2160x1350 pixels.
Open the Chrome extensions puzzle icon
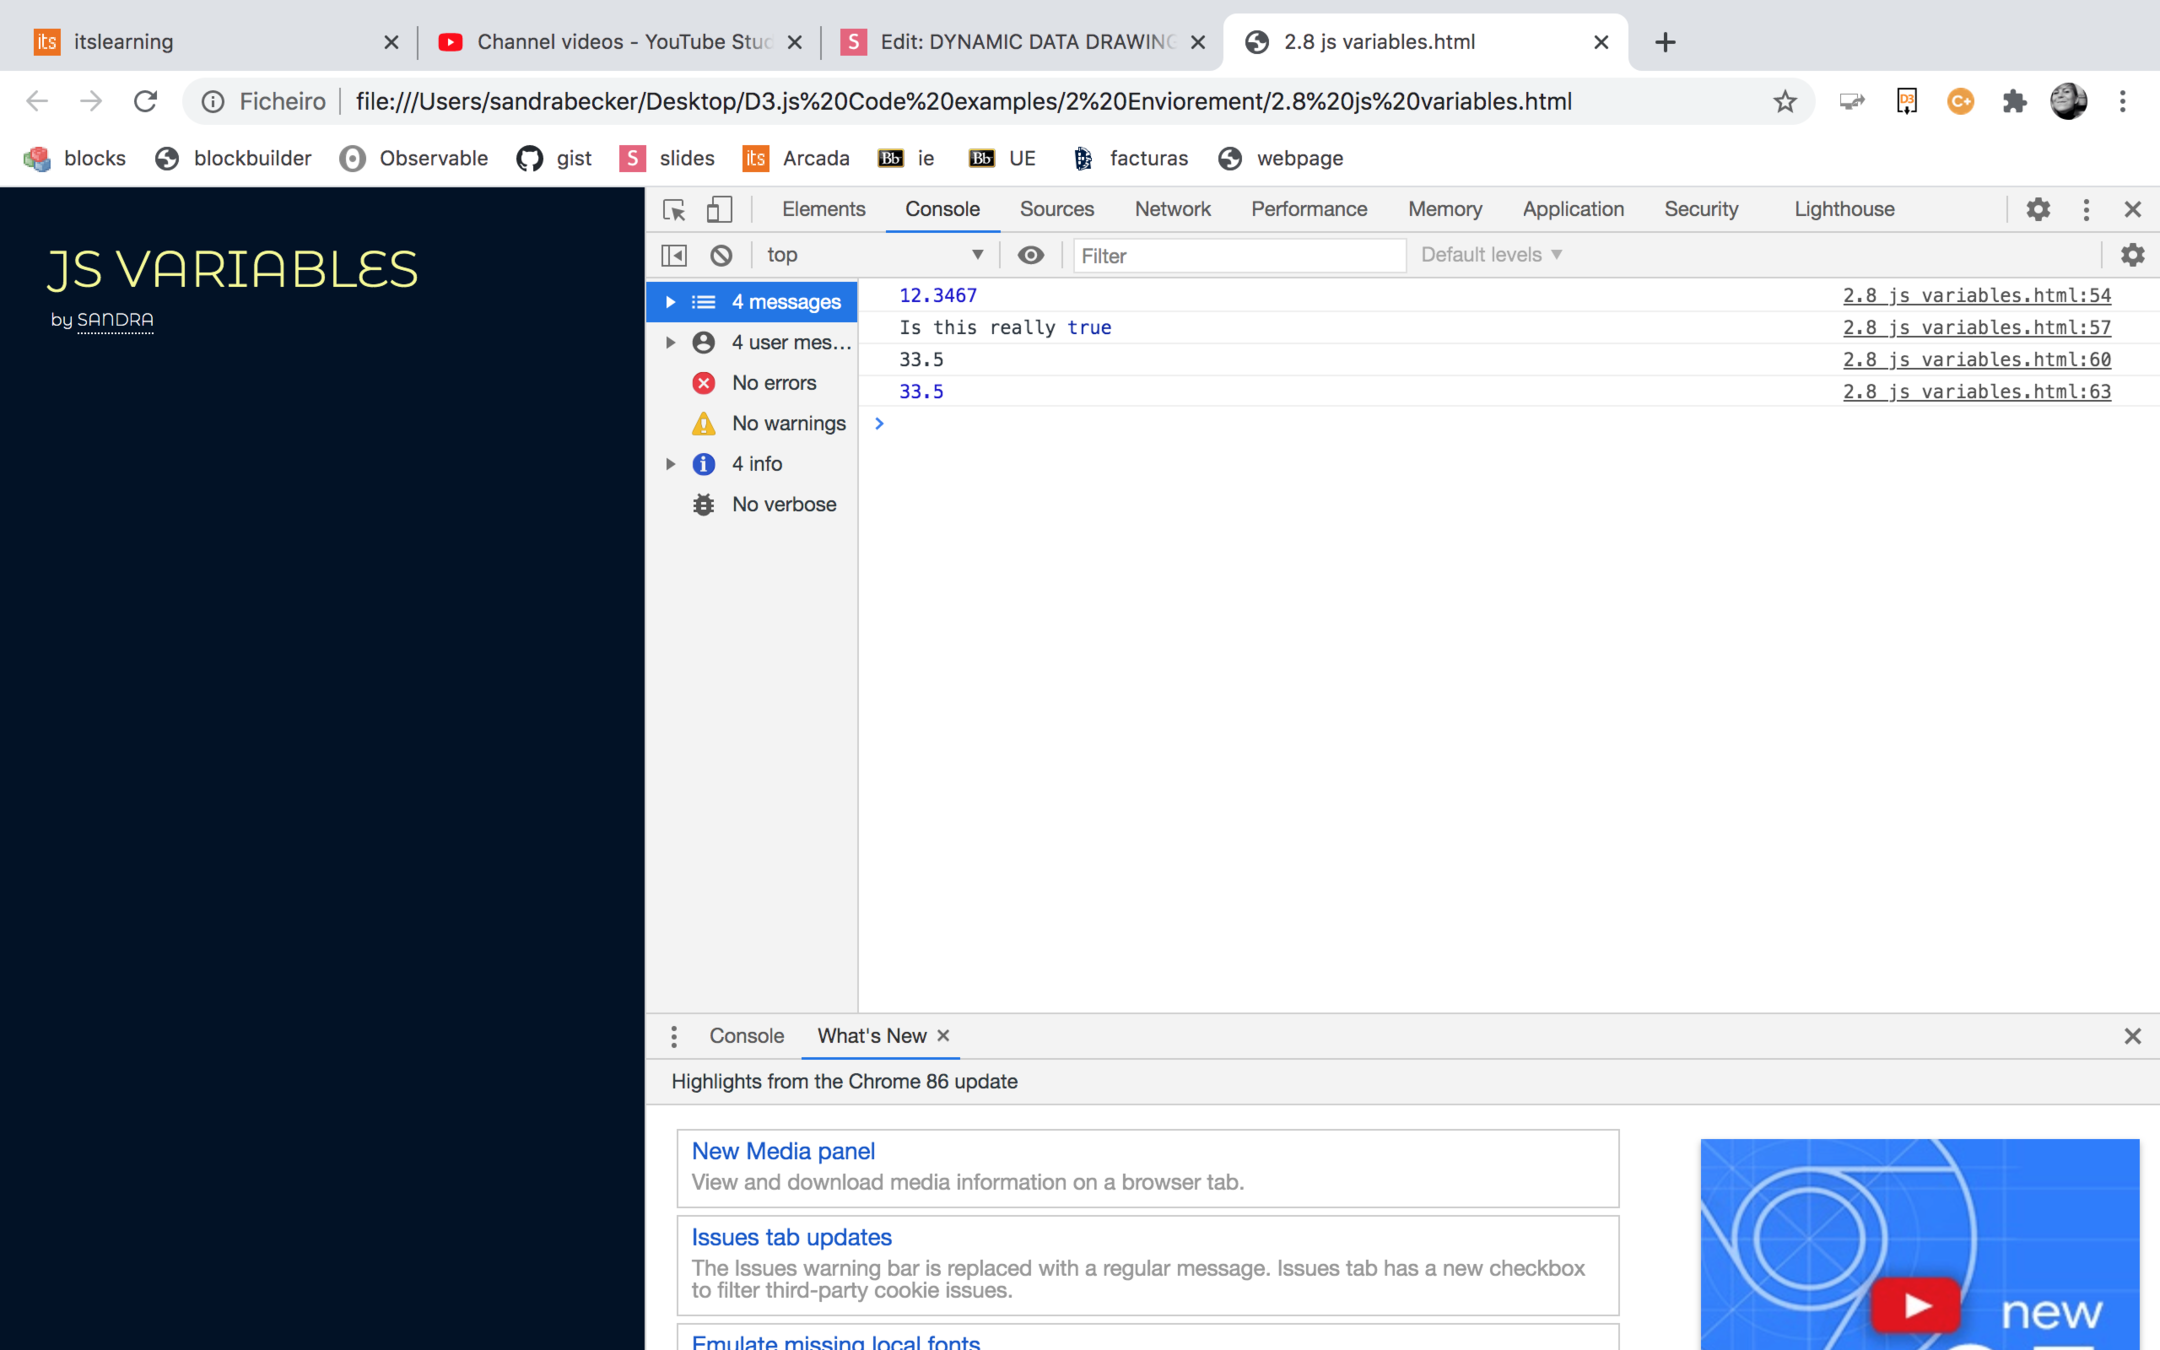click(x=2013, y=101)
